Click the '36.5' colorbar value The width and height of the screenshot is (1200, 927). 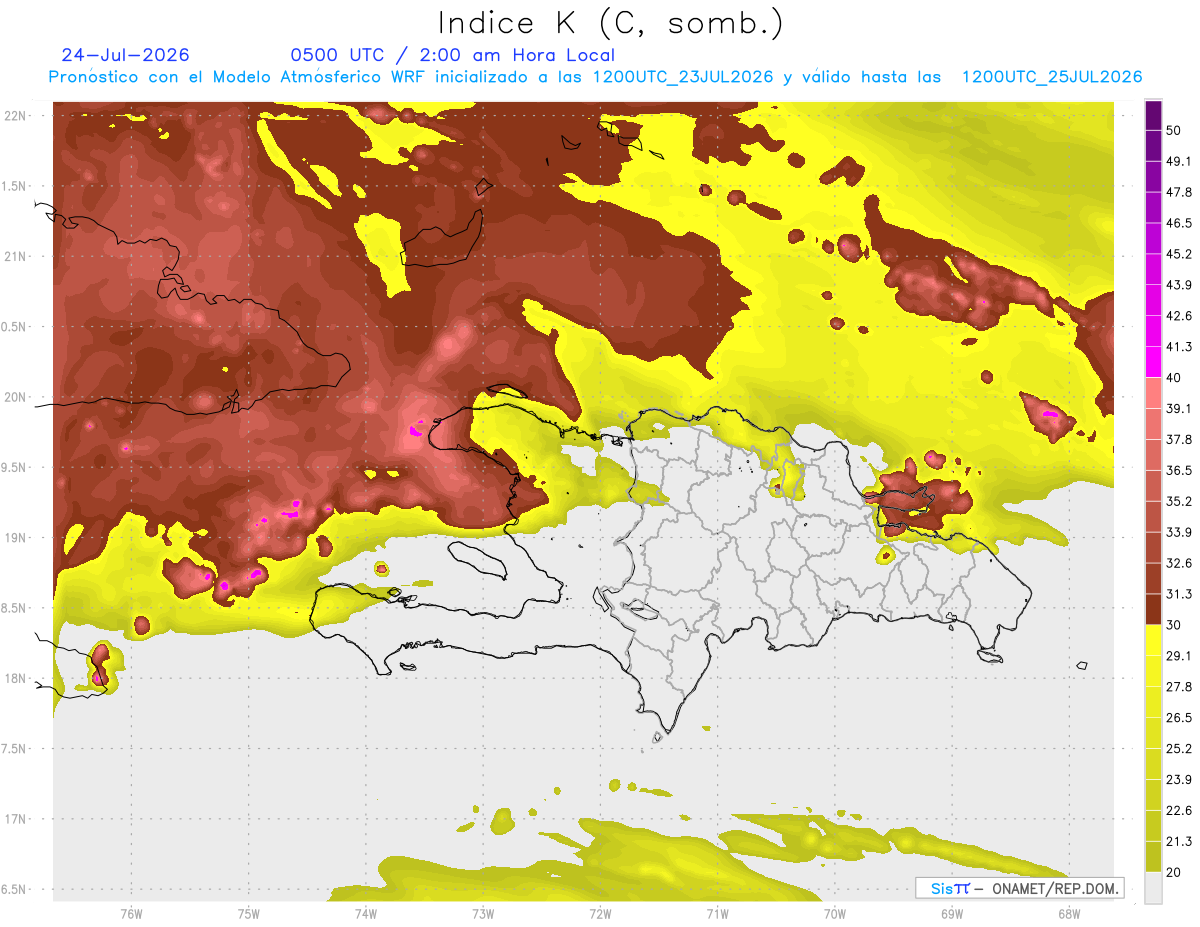(1179, 470)
